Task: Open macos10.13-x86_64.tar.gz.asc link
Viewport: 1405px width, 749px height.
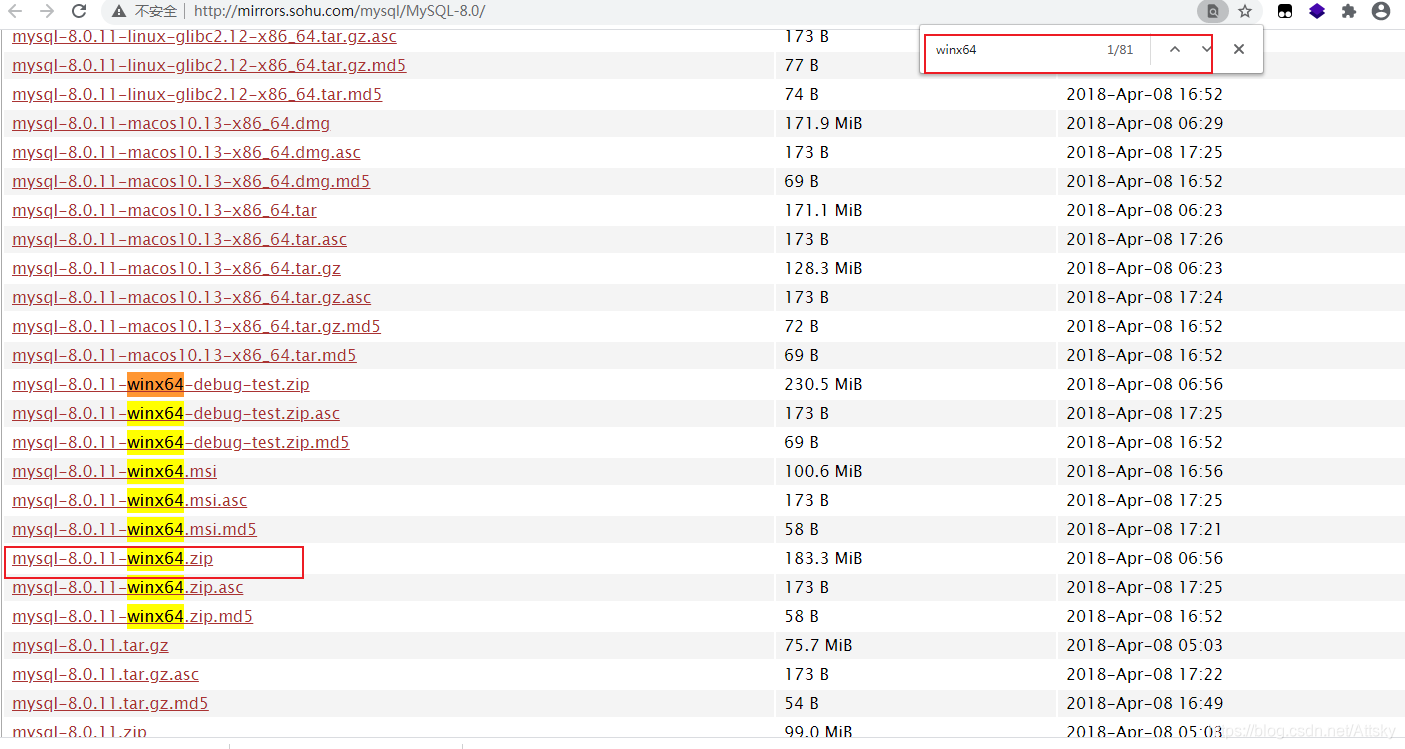Action: click(192, 297)
